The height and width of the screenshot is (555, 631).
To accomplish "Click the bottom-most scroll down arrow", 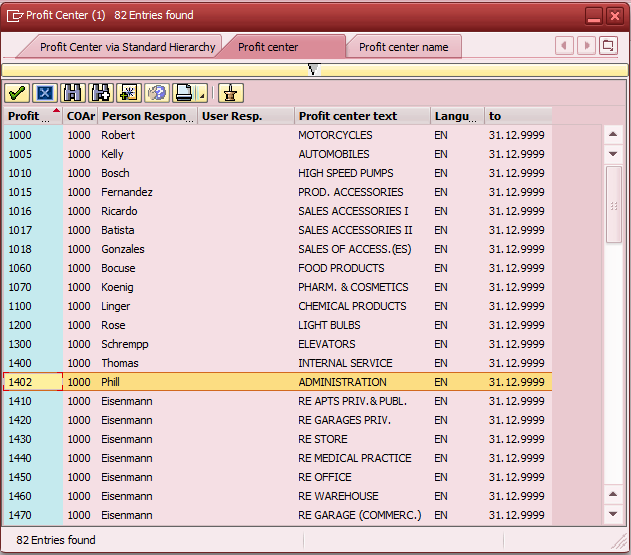I will [x=613, y=514].
